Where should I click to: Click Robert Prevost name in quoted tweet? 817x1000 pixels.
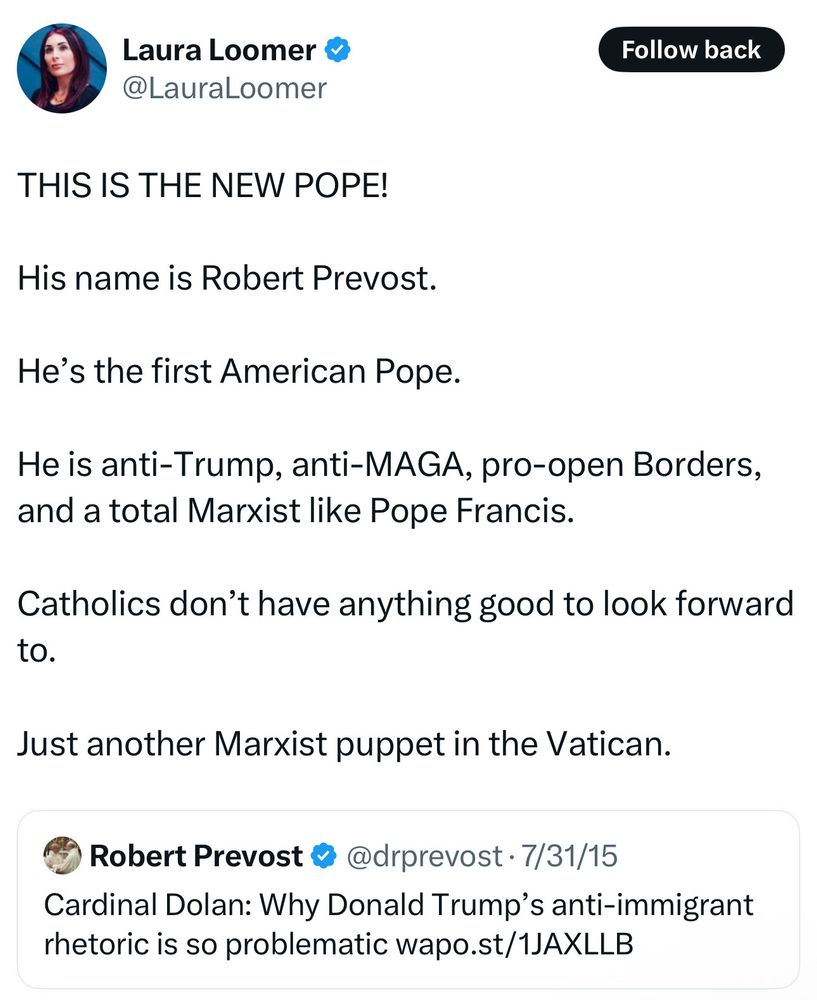pos(196,856)
